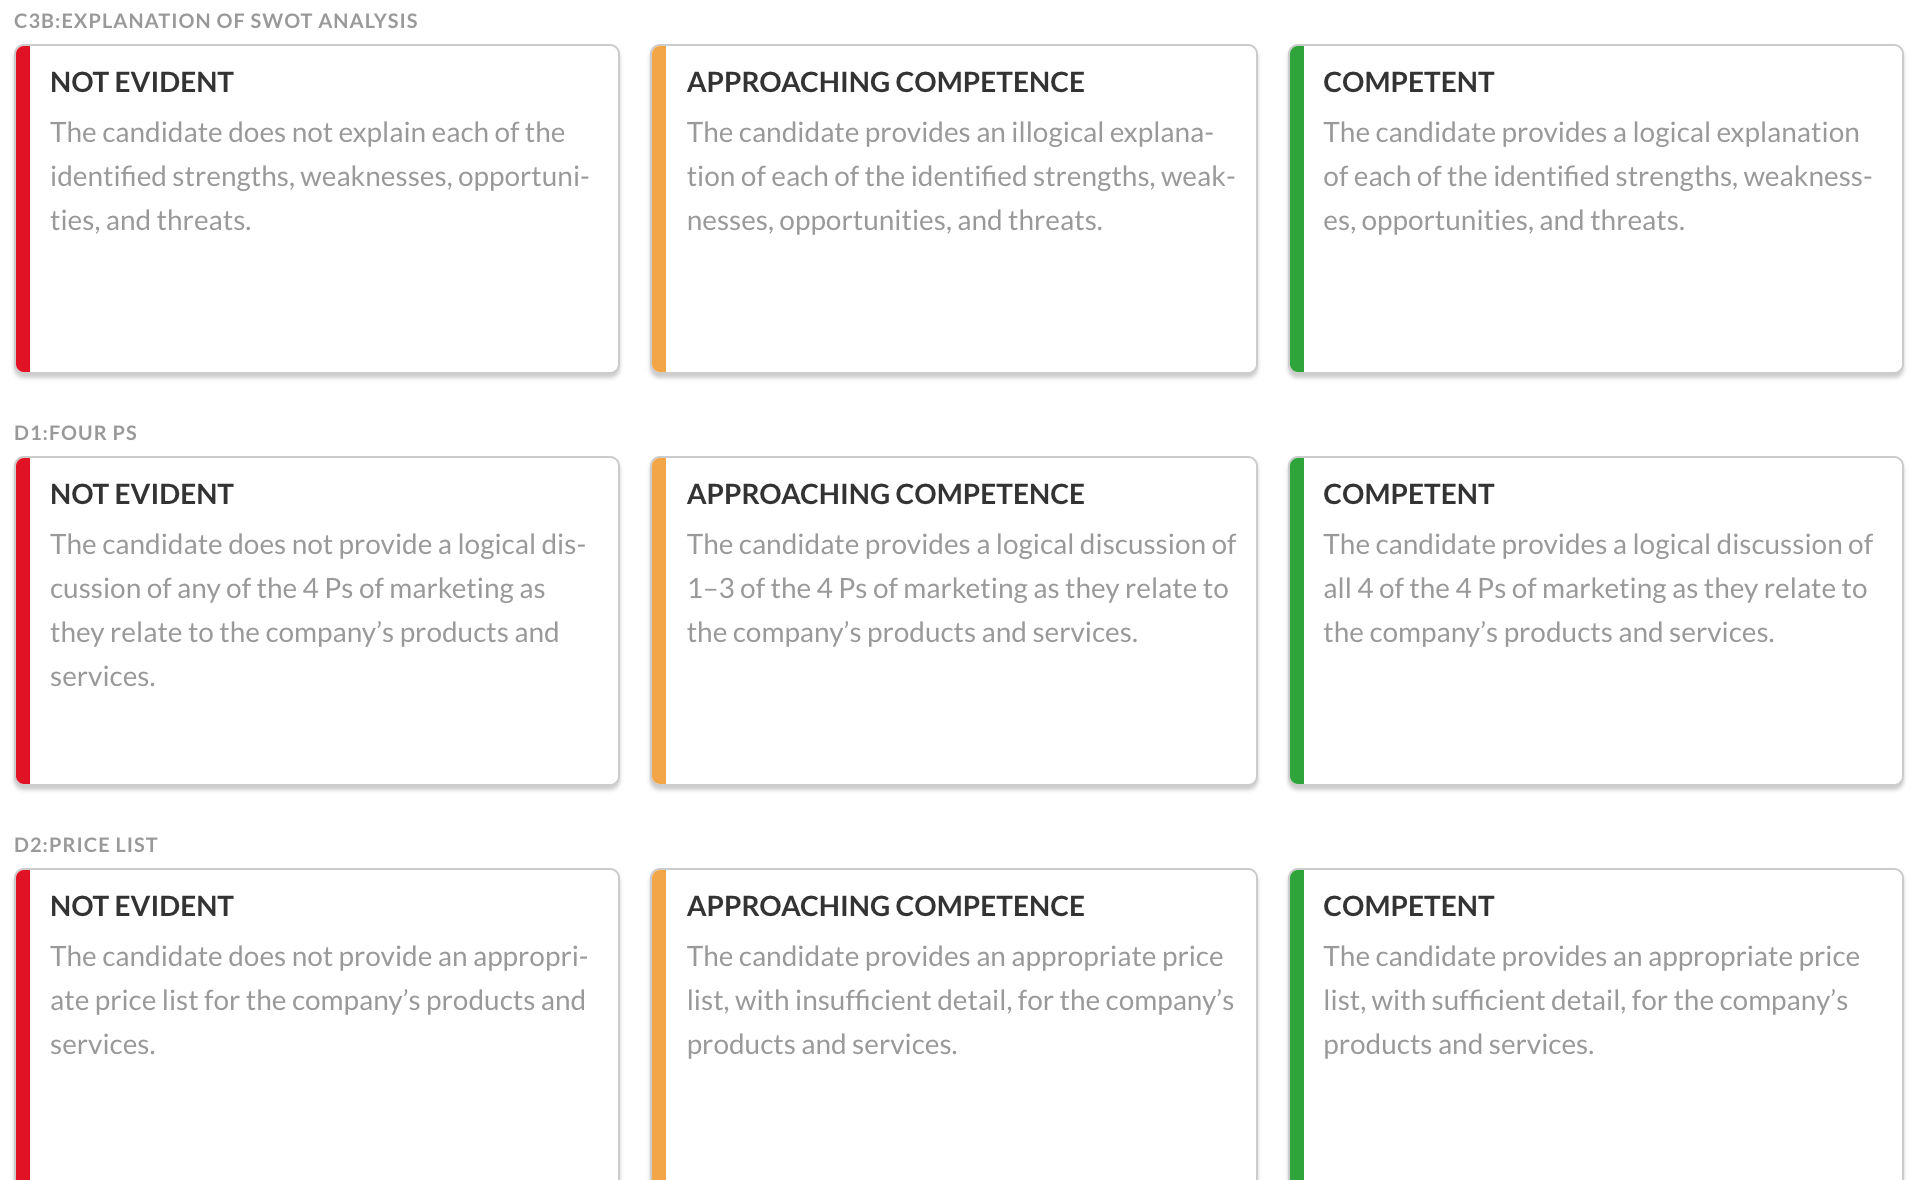The image size is (1916, 1180).
Task: Select the D1 Four Ps Not Evident card
Action: (x=317, y=621)
